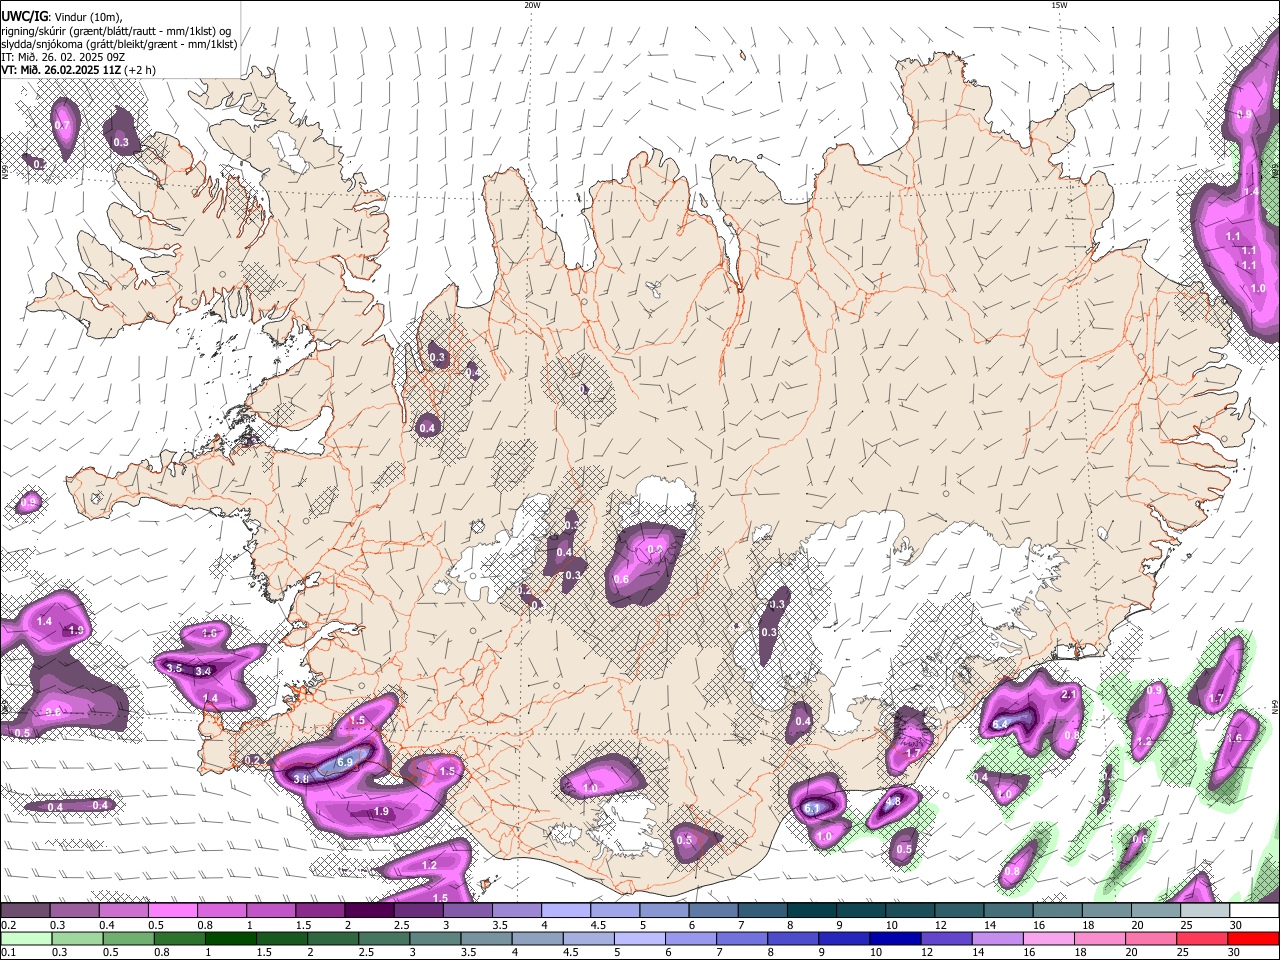Image resolution: width=1280 pixels, height=960 pixels.
Task: Click the rigning/skúrir description line
Action: click(115, 31)
